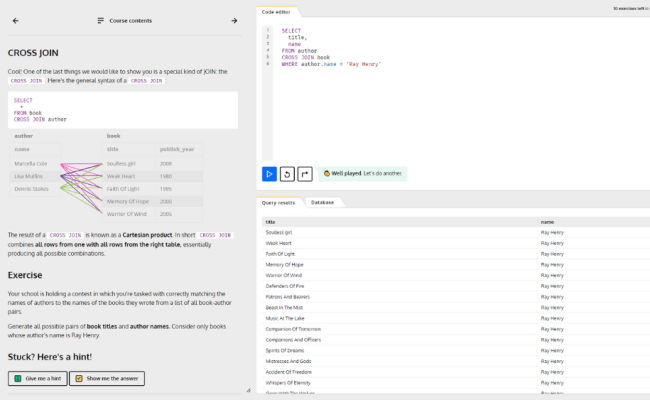The image size is (650, 400).
Task: Click Show me the answer button
Action: (107, 378)
